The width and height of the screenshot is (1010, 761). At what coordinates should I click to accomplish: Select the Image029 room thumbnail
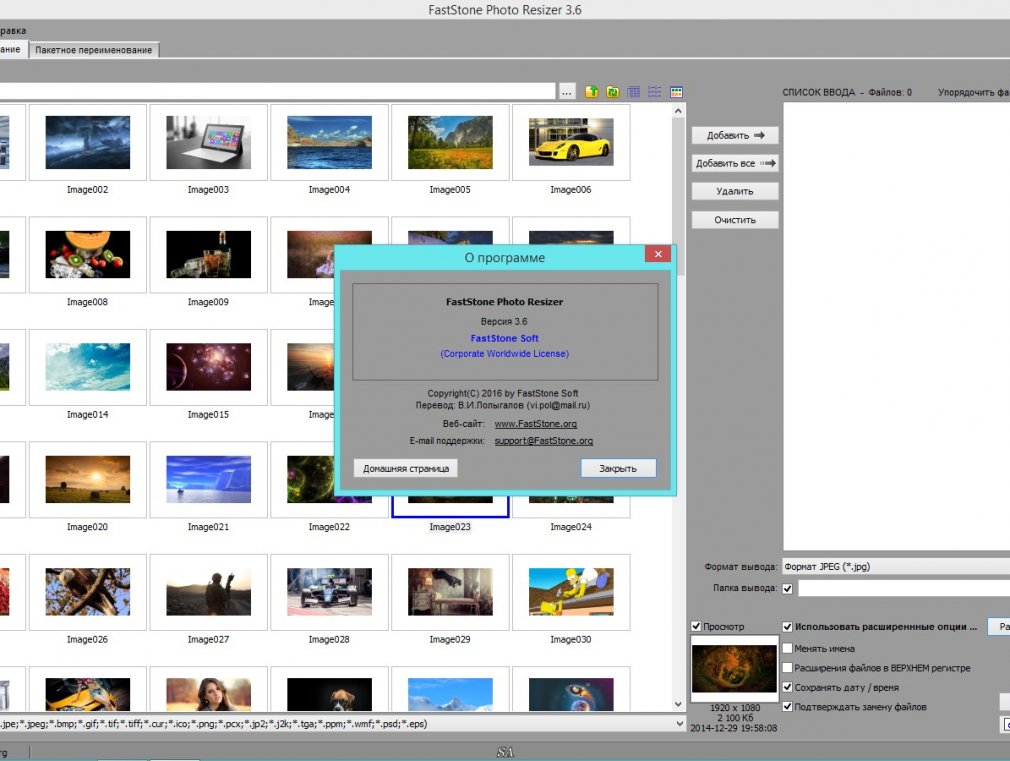450,592
